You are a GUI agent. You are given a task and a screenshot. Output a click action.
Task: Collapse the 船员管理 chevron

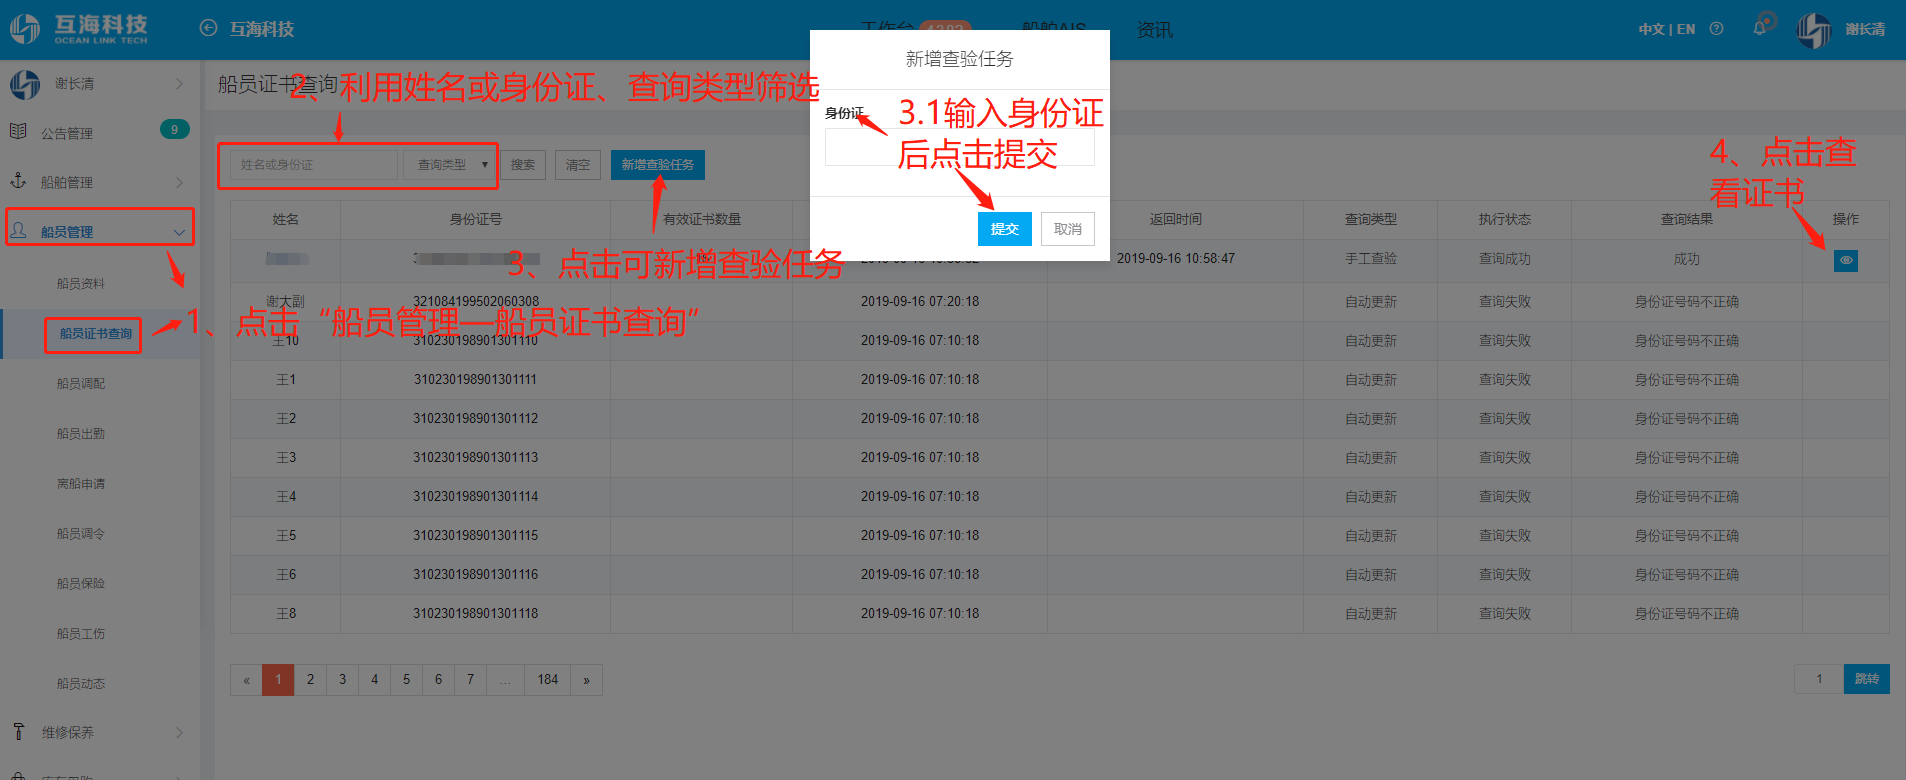[x=179, y=232]
